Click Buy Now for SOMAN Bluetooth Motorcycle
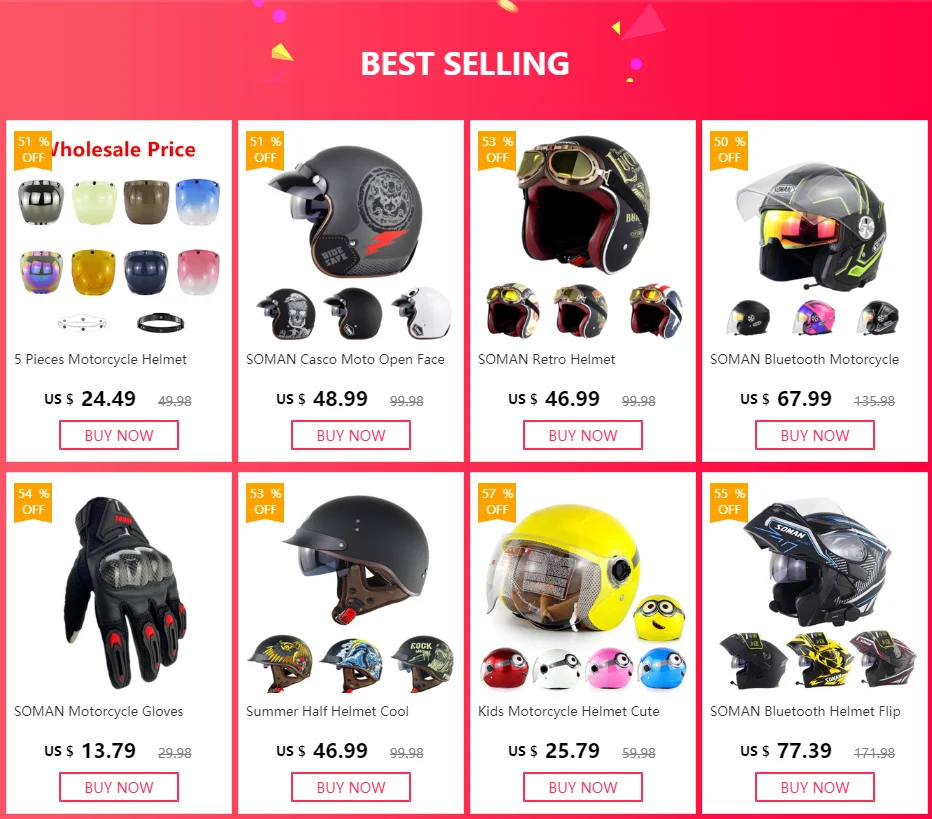Viewport: 932px width, 819px height. tap(815, 435)
